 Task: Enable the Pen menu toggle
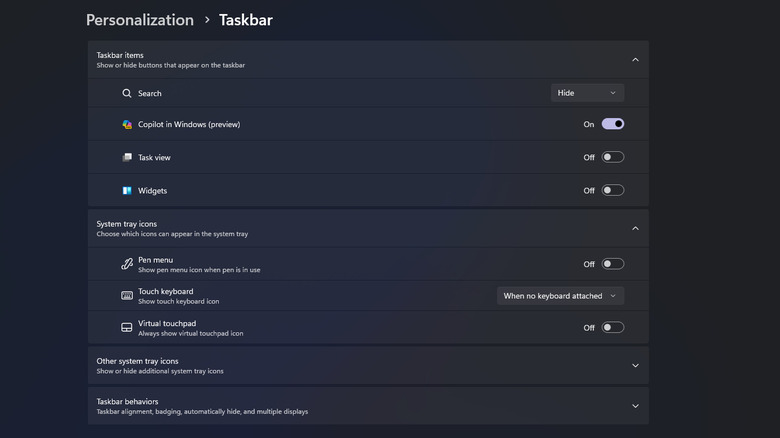coord(613,264)
